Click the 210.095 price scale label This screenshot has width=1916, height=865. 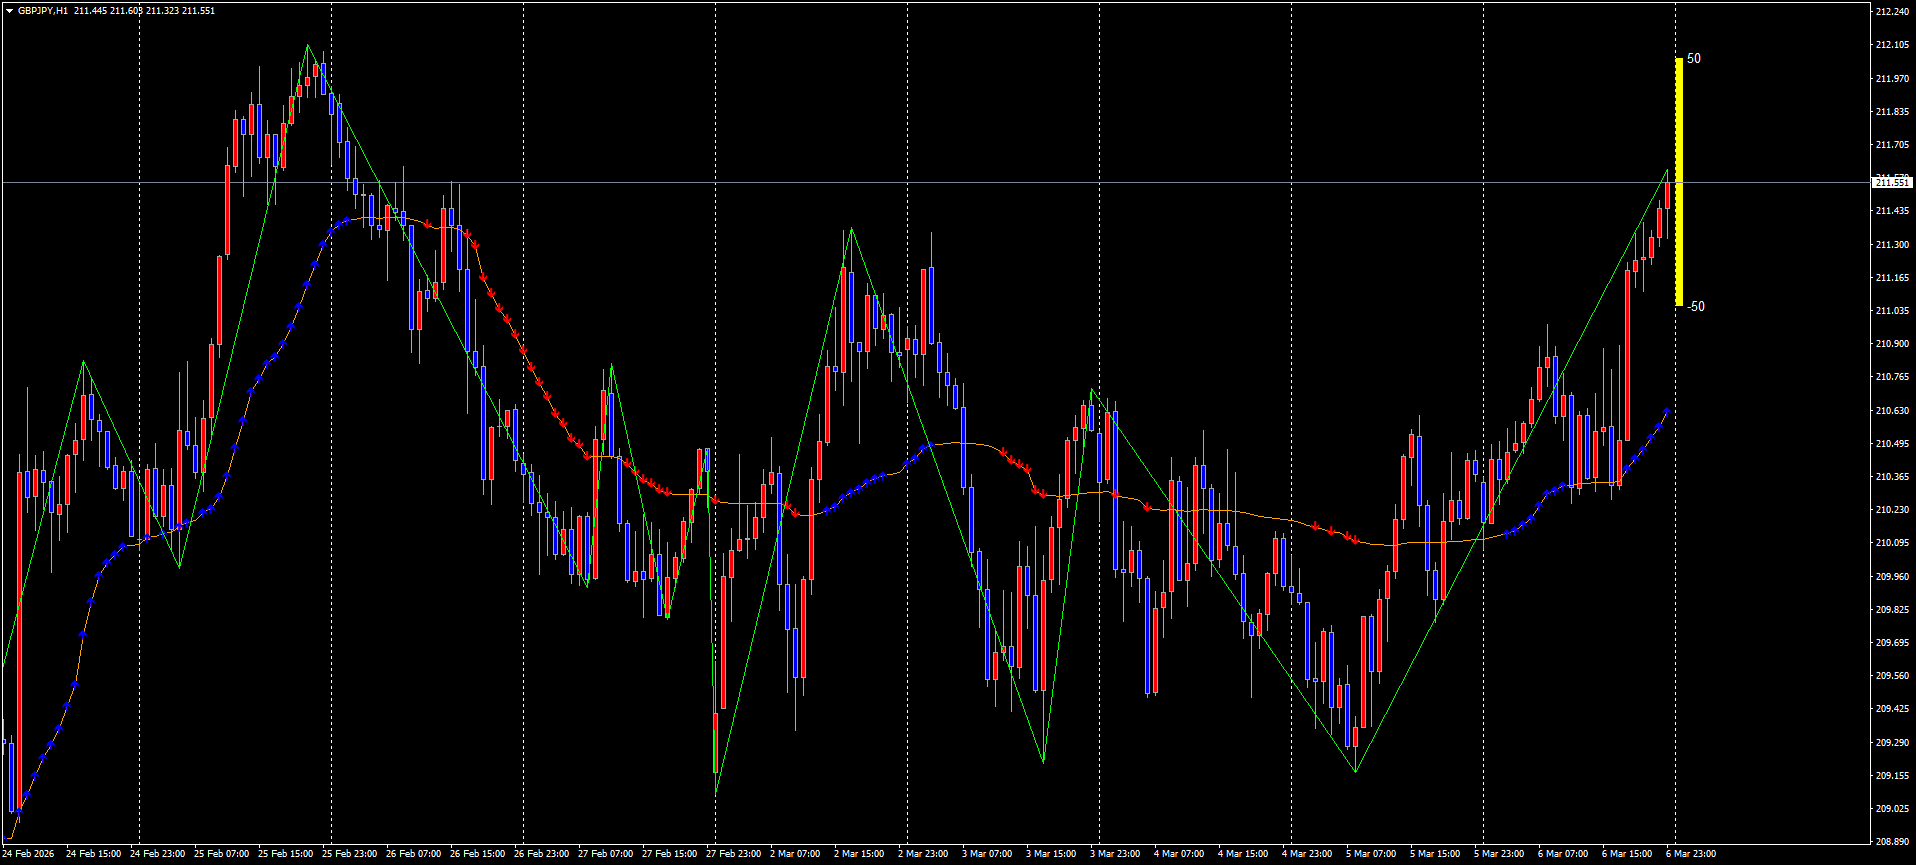coord(1891,543)
